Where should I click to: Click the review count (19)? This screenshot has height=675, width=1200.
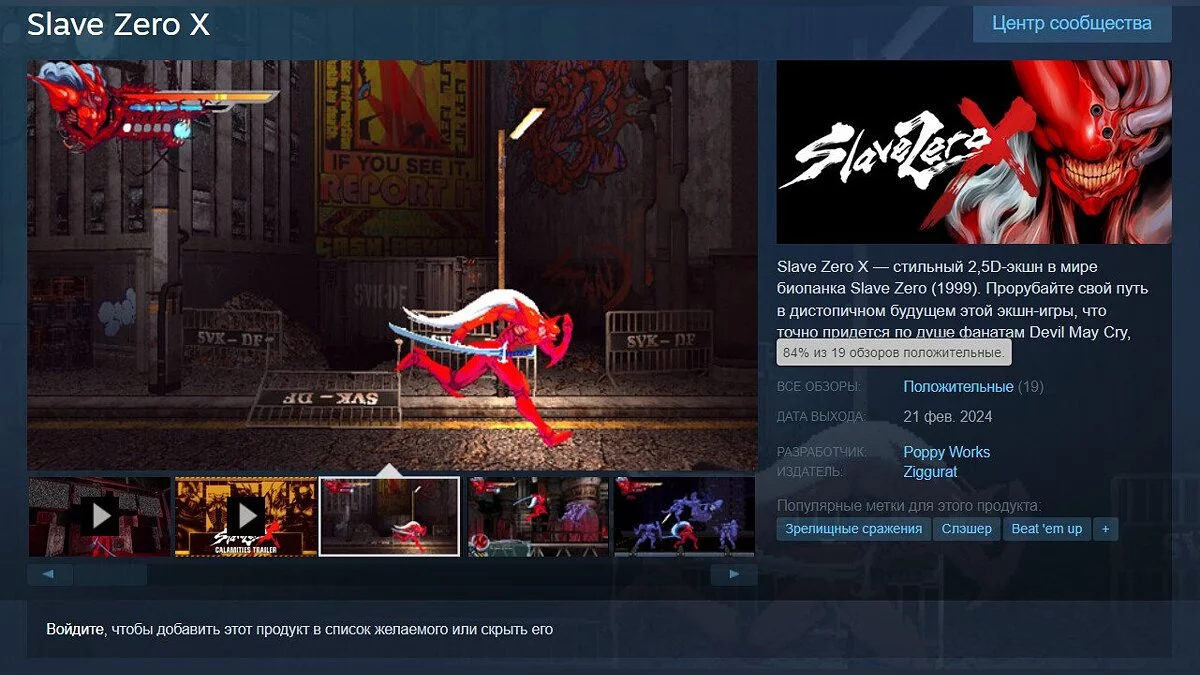1031,386
